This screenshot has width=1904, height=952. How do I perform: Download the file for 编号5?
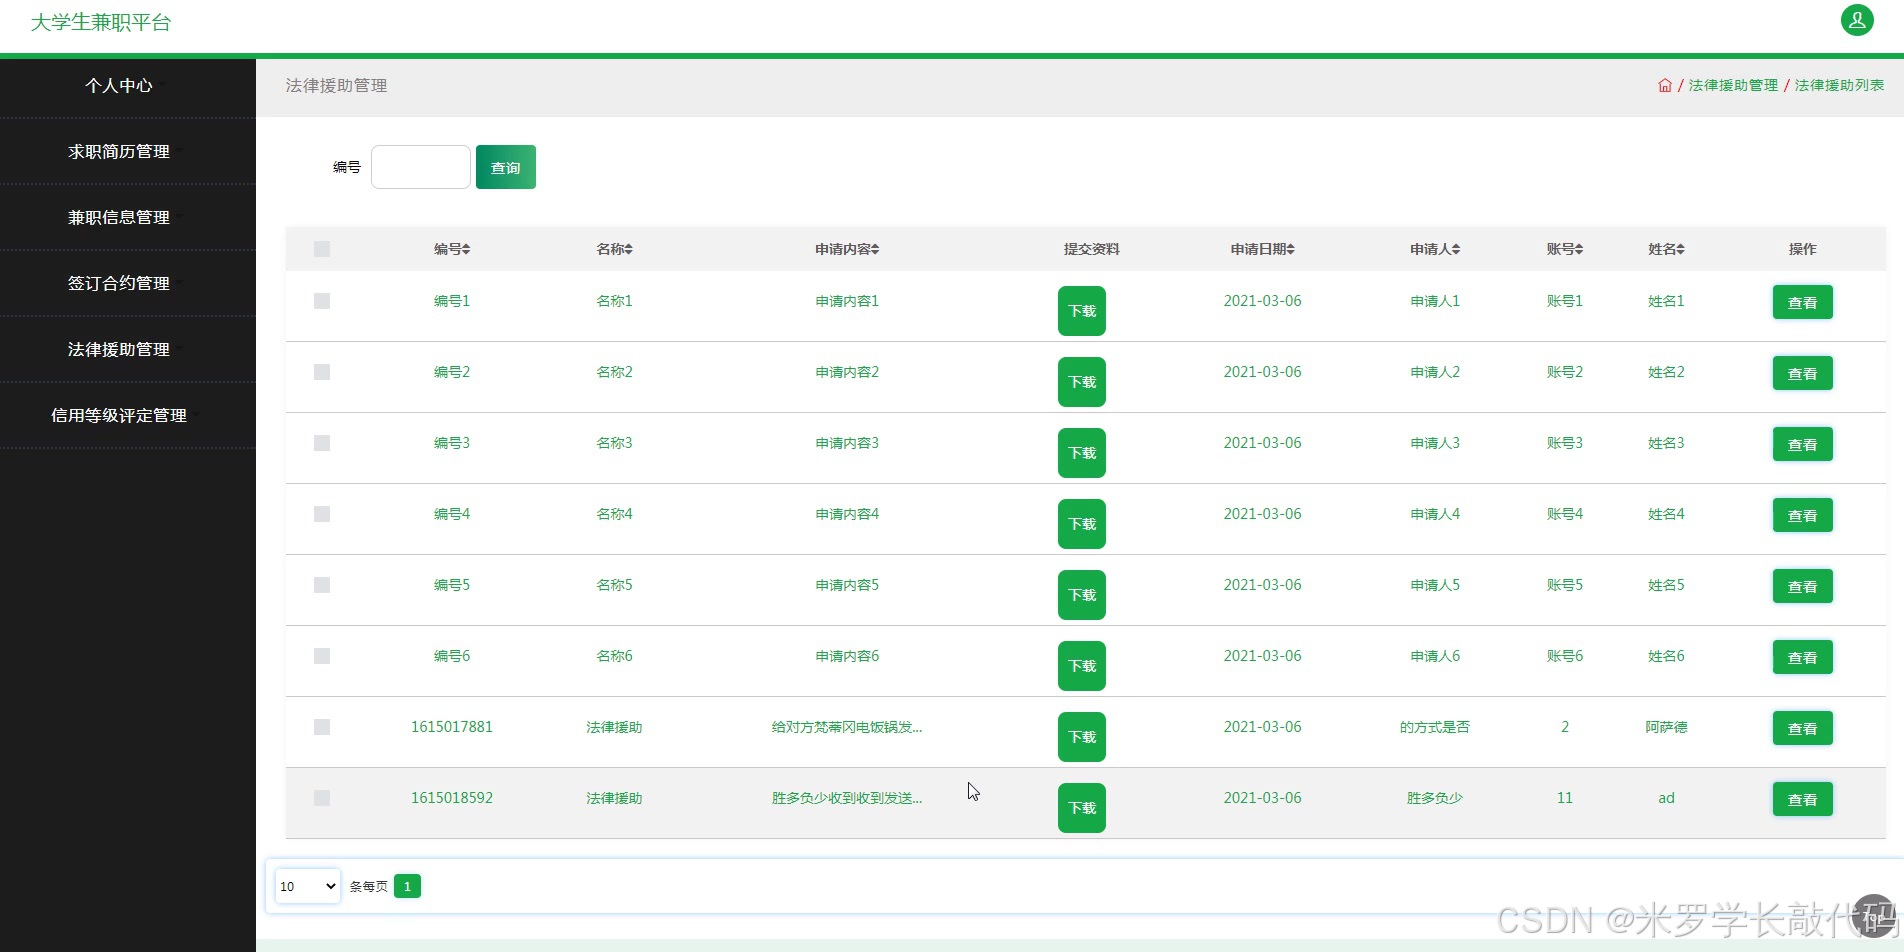(x=1082, y=595)
